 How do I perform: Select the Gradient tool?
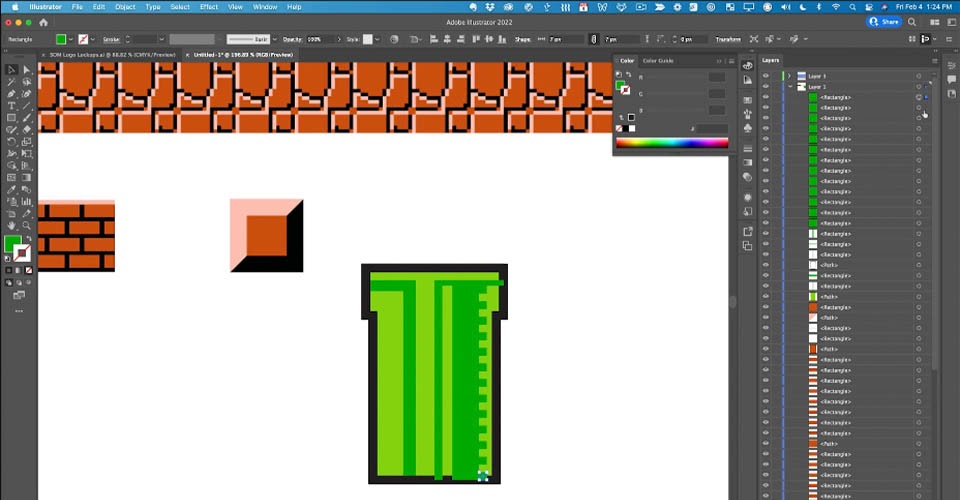(27, 177)
